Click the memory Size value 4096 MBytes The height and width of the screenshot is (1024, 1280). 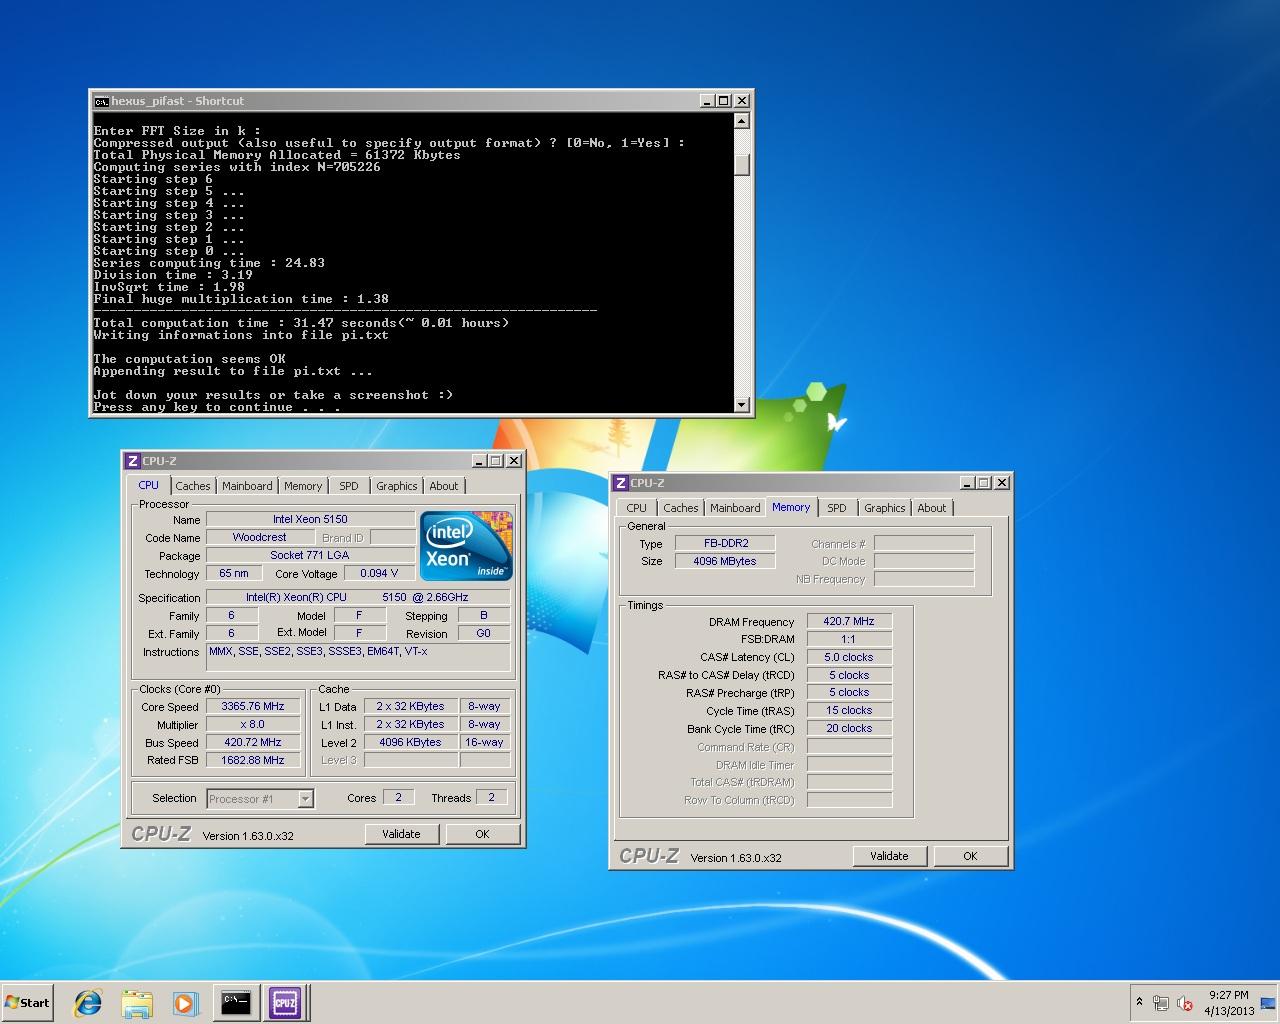coord(726,561)
